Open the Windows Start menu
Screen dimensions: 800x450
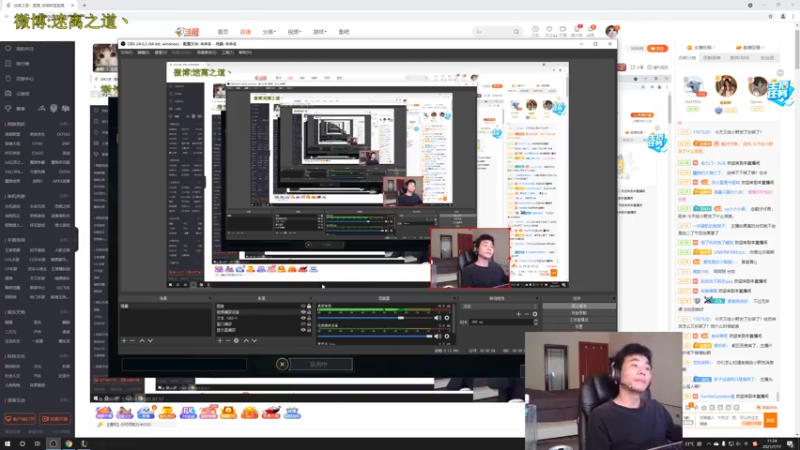(7, 444)
